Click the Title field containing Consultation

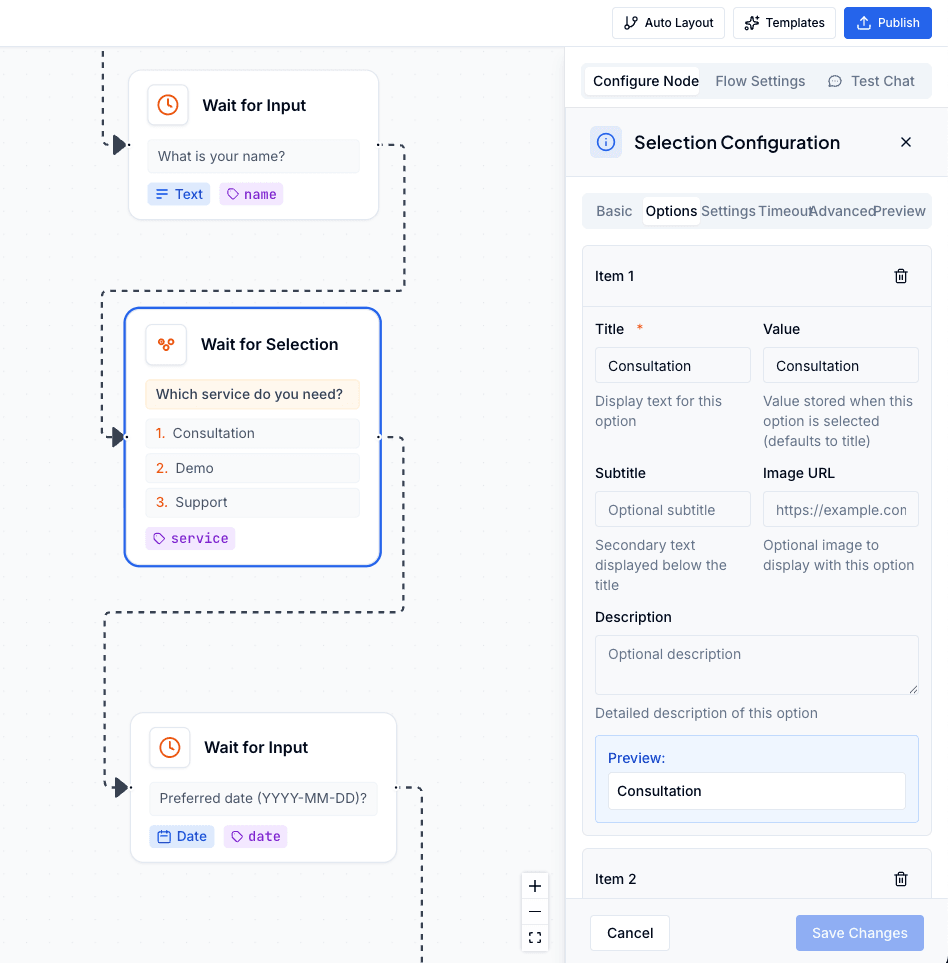(x=672, y=365)
